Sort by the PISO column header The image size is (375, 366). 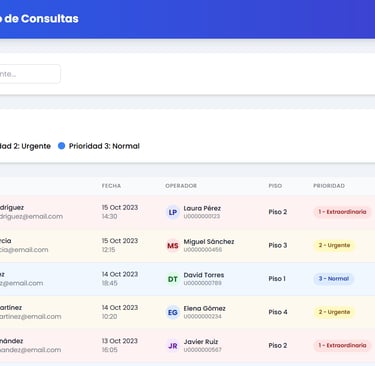(275, 186)
